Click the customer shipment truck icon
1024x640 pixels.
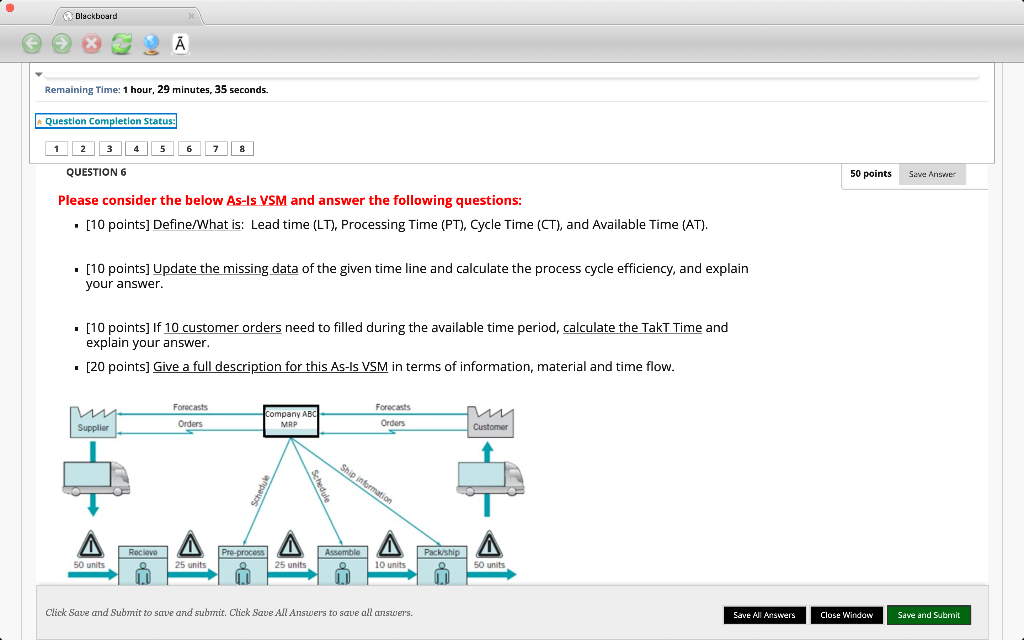[x=490, y=478]
